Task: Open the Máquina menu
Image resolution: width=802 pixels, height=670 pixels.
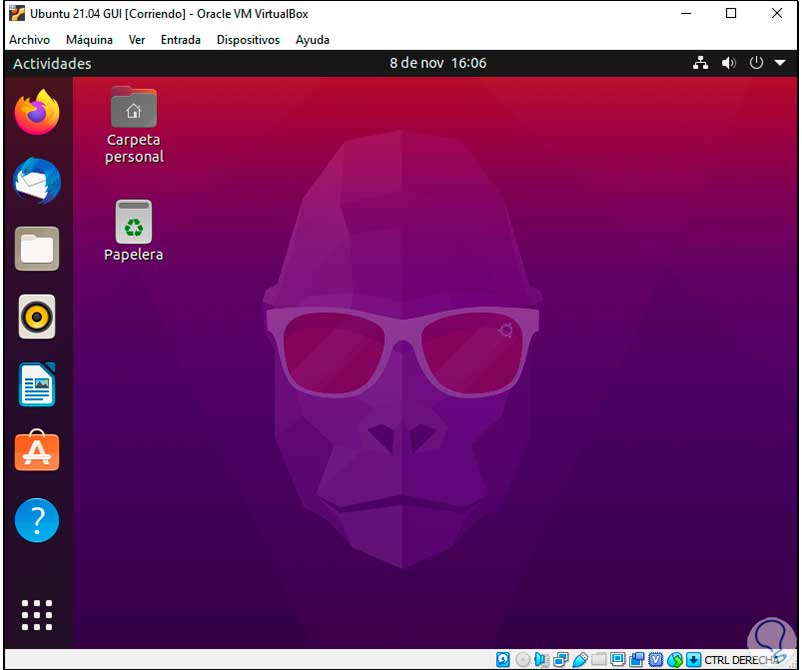Action: coord(89,40)
